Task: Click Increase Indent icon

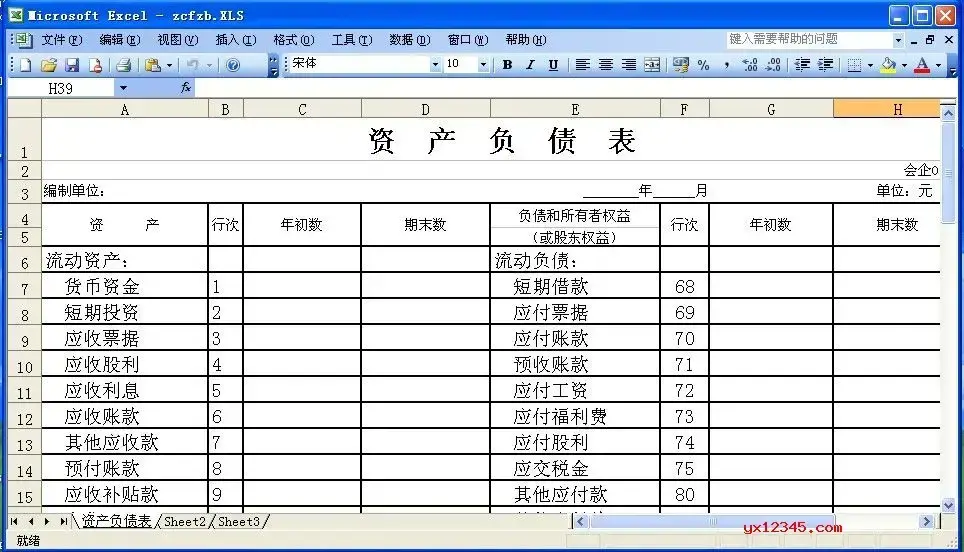Action: [825, 65]
